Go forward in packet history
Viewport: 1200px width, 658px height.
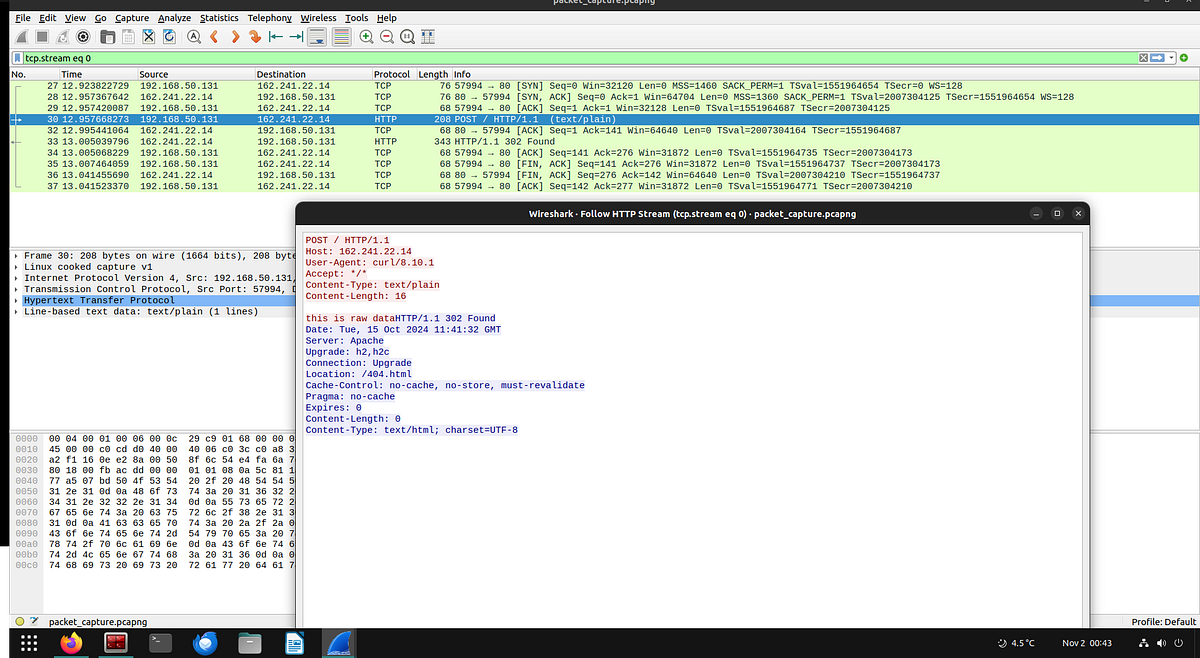tap(234, 37)
